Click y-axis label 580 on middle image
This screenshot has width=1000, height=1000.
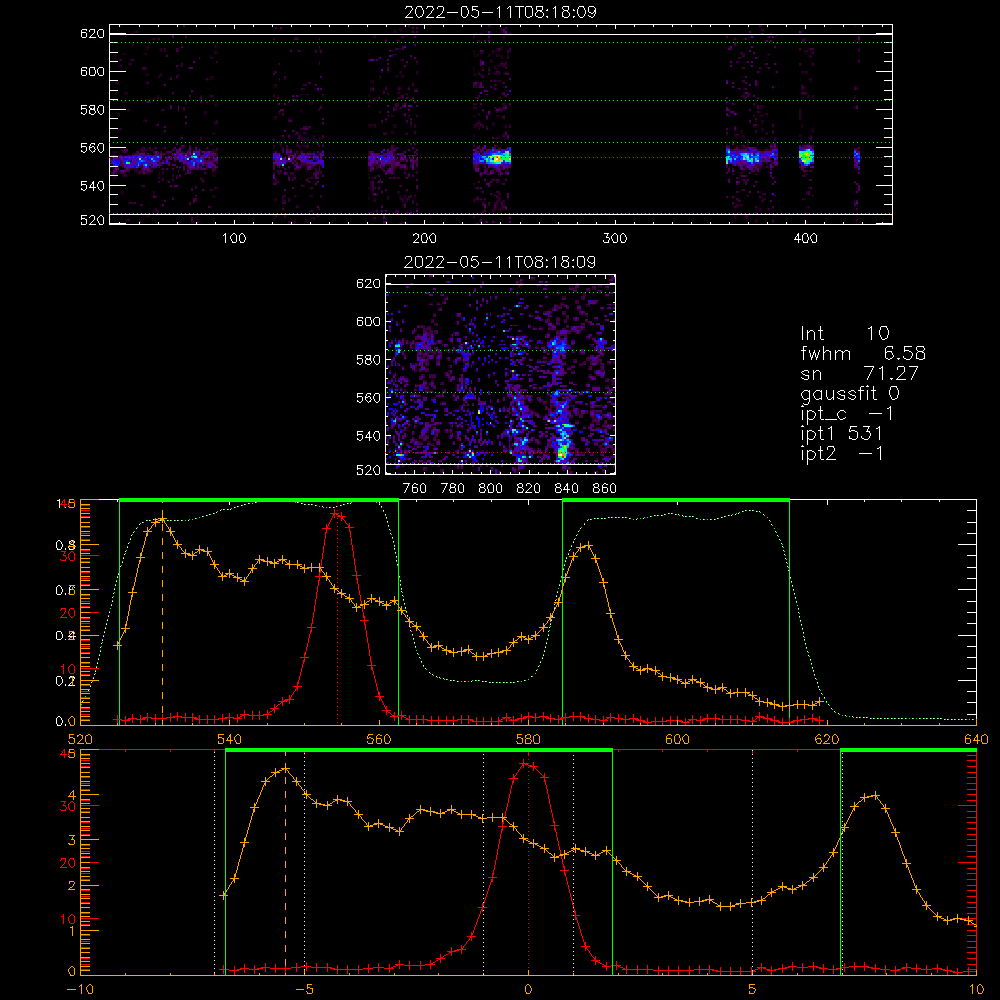point(368,360)
